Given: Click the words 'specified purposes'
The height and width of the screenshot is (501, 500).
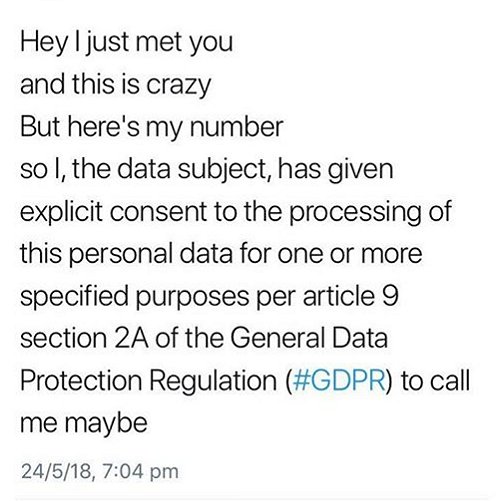Looking at the screenshot, I should click(135, 297).
